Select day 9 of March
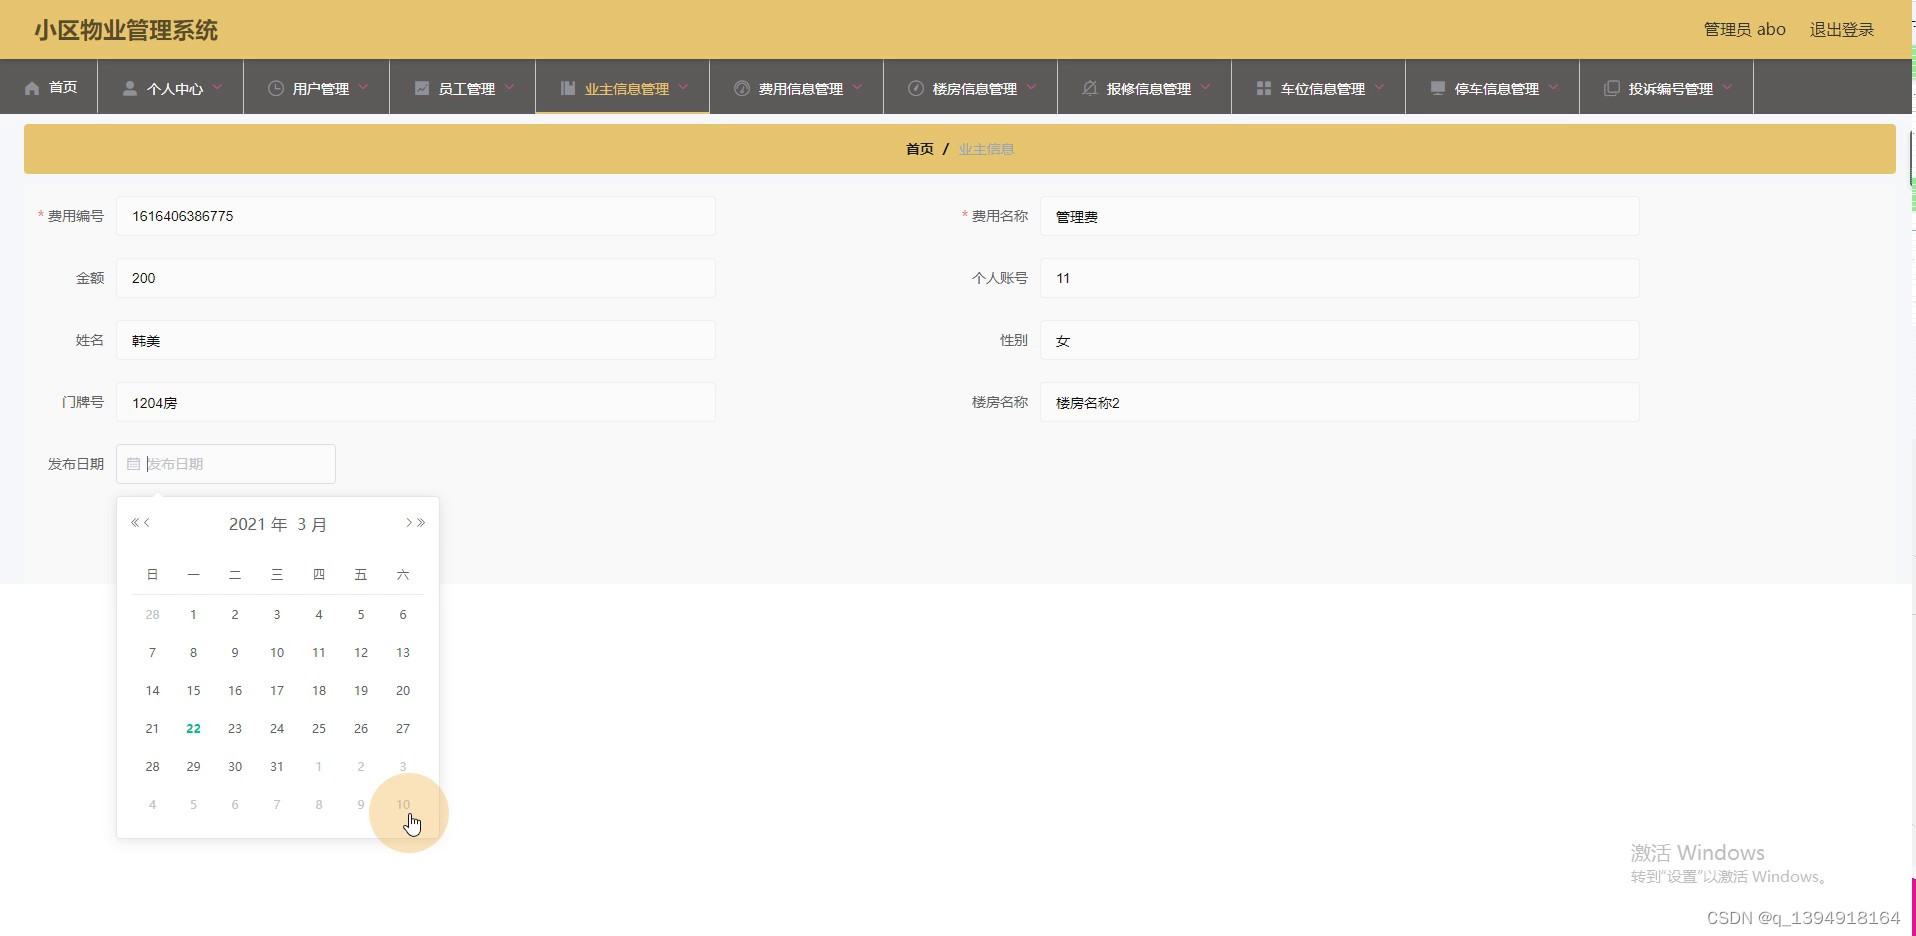This screenshot has height=936, width=1916. coord(235,653)
